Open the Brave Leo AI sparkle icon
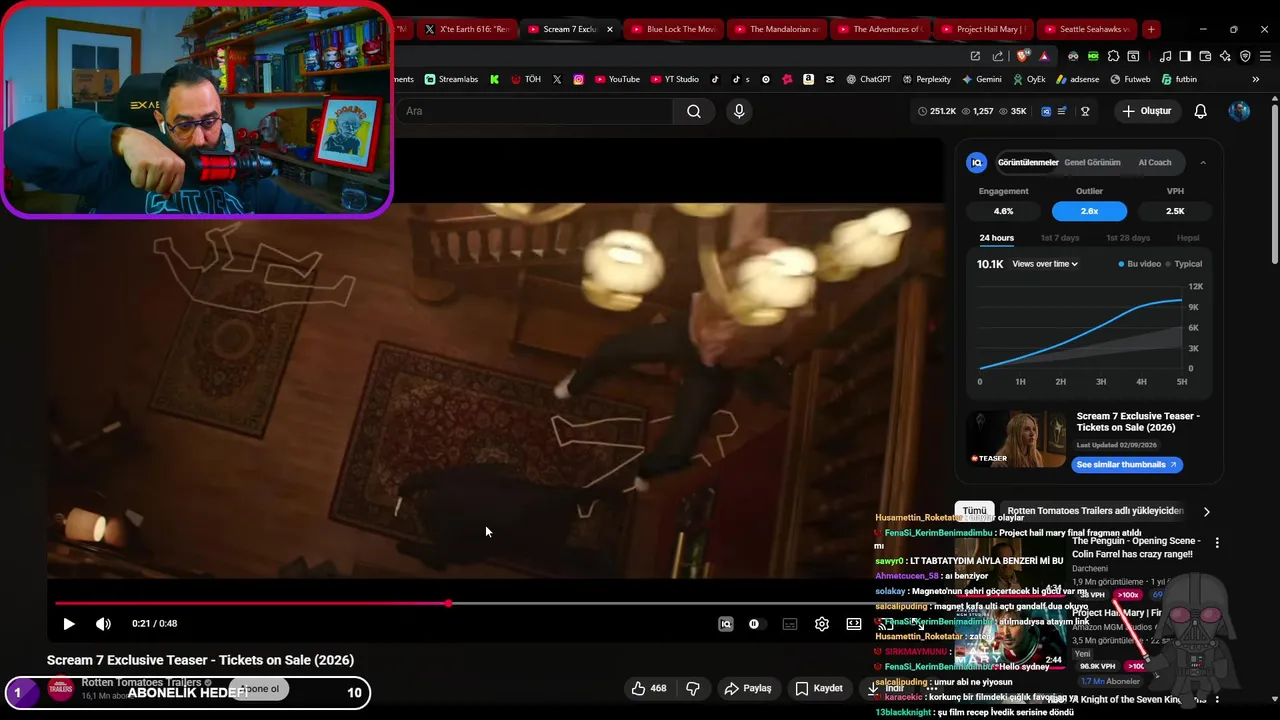This screenshot has height=720, width=1280. click(1225, 56)
